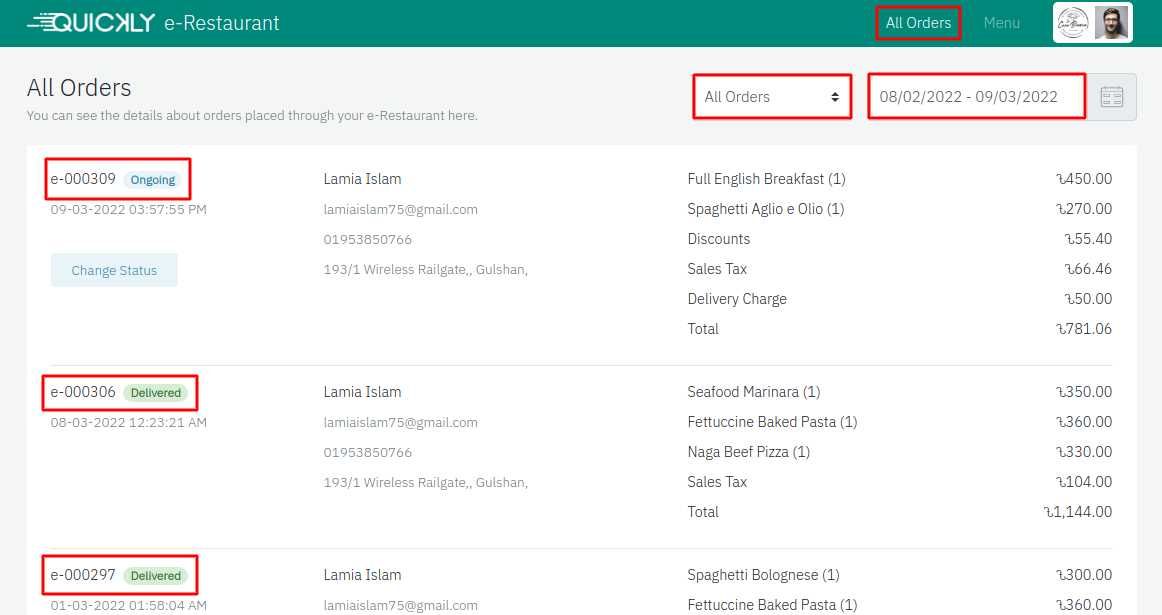Open the All Orders filter dropdown
The image size is (1162, 615).
[771, 97]
